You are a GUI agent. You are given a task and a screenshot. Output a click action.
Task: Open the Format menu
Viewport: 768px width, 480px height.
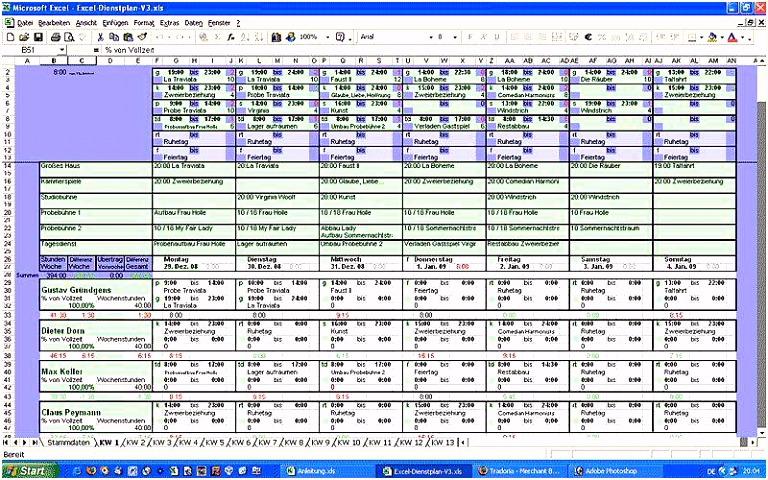pyautogui.click(x=144, y=23)
